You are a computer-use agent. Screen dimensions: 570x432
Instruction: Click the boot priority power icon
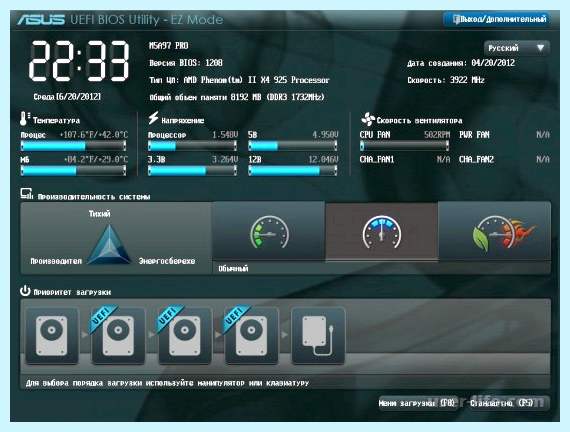pyautogui.click(x=25, y=291)
